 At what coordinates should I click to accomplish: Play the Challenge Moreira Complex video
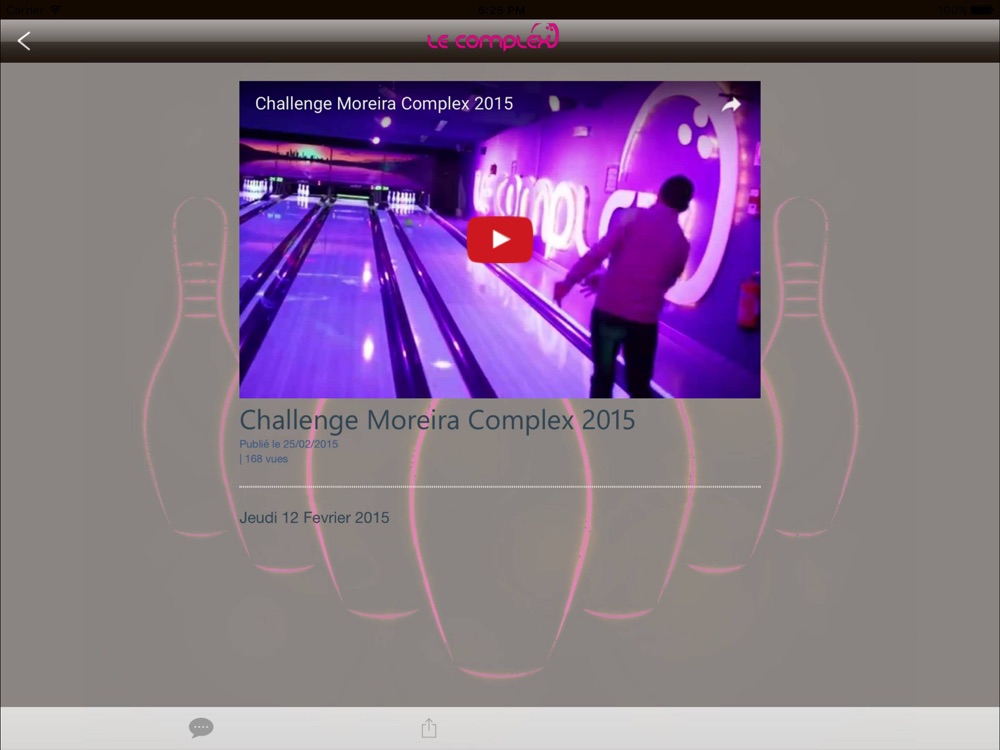coord(499,239)
